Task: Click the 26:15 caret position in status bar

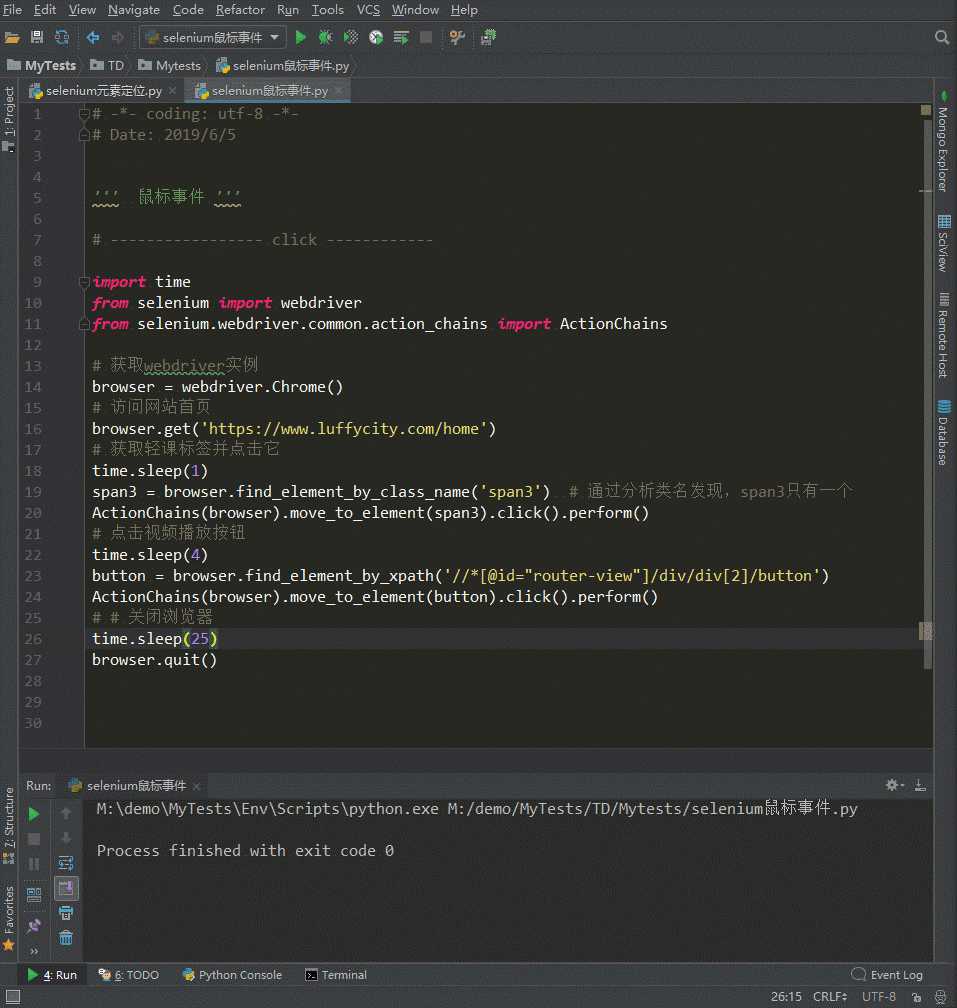Action: [x=786, y=996]
